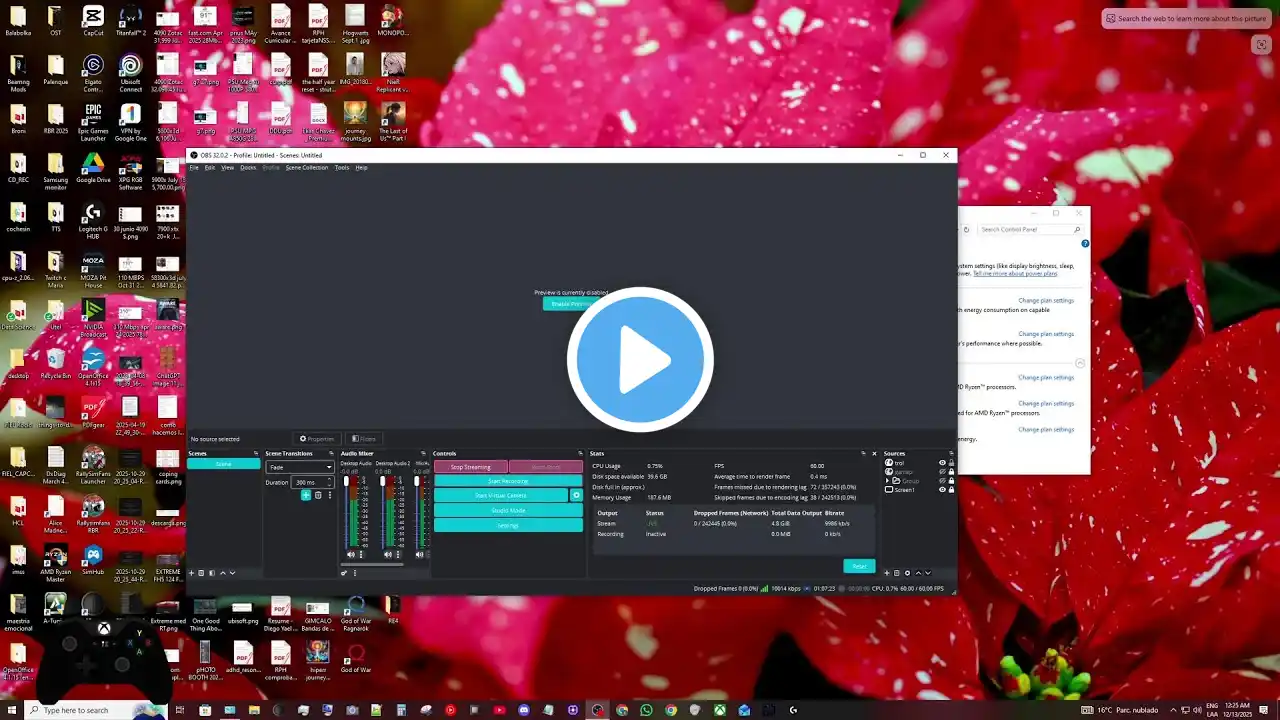Viewport: 1280px width, 720px height.
Task: Open the File menu in OBS
Action: click(x=194, y=167)
